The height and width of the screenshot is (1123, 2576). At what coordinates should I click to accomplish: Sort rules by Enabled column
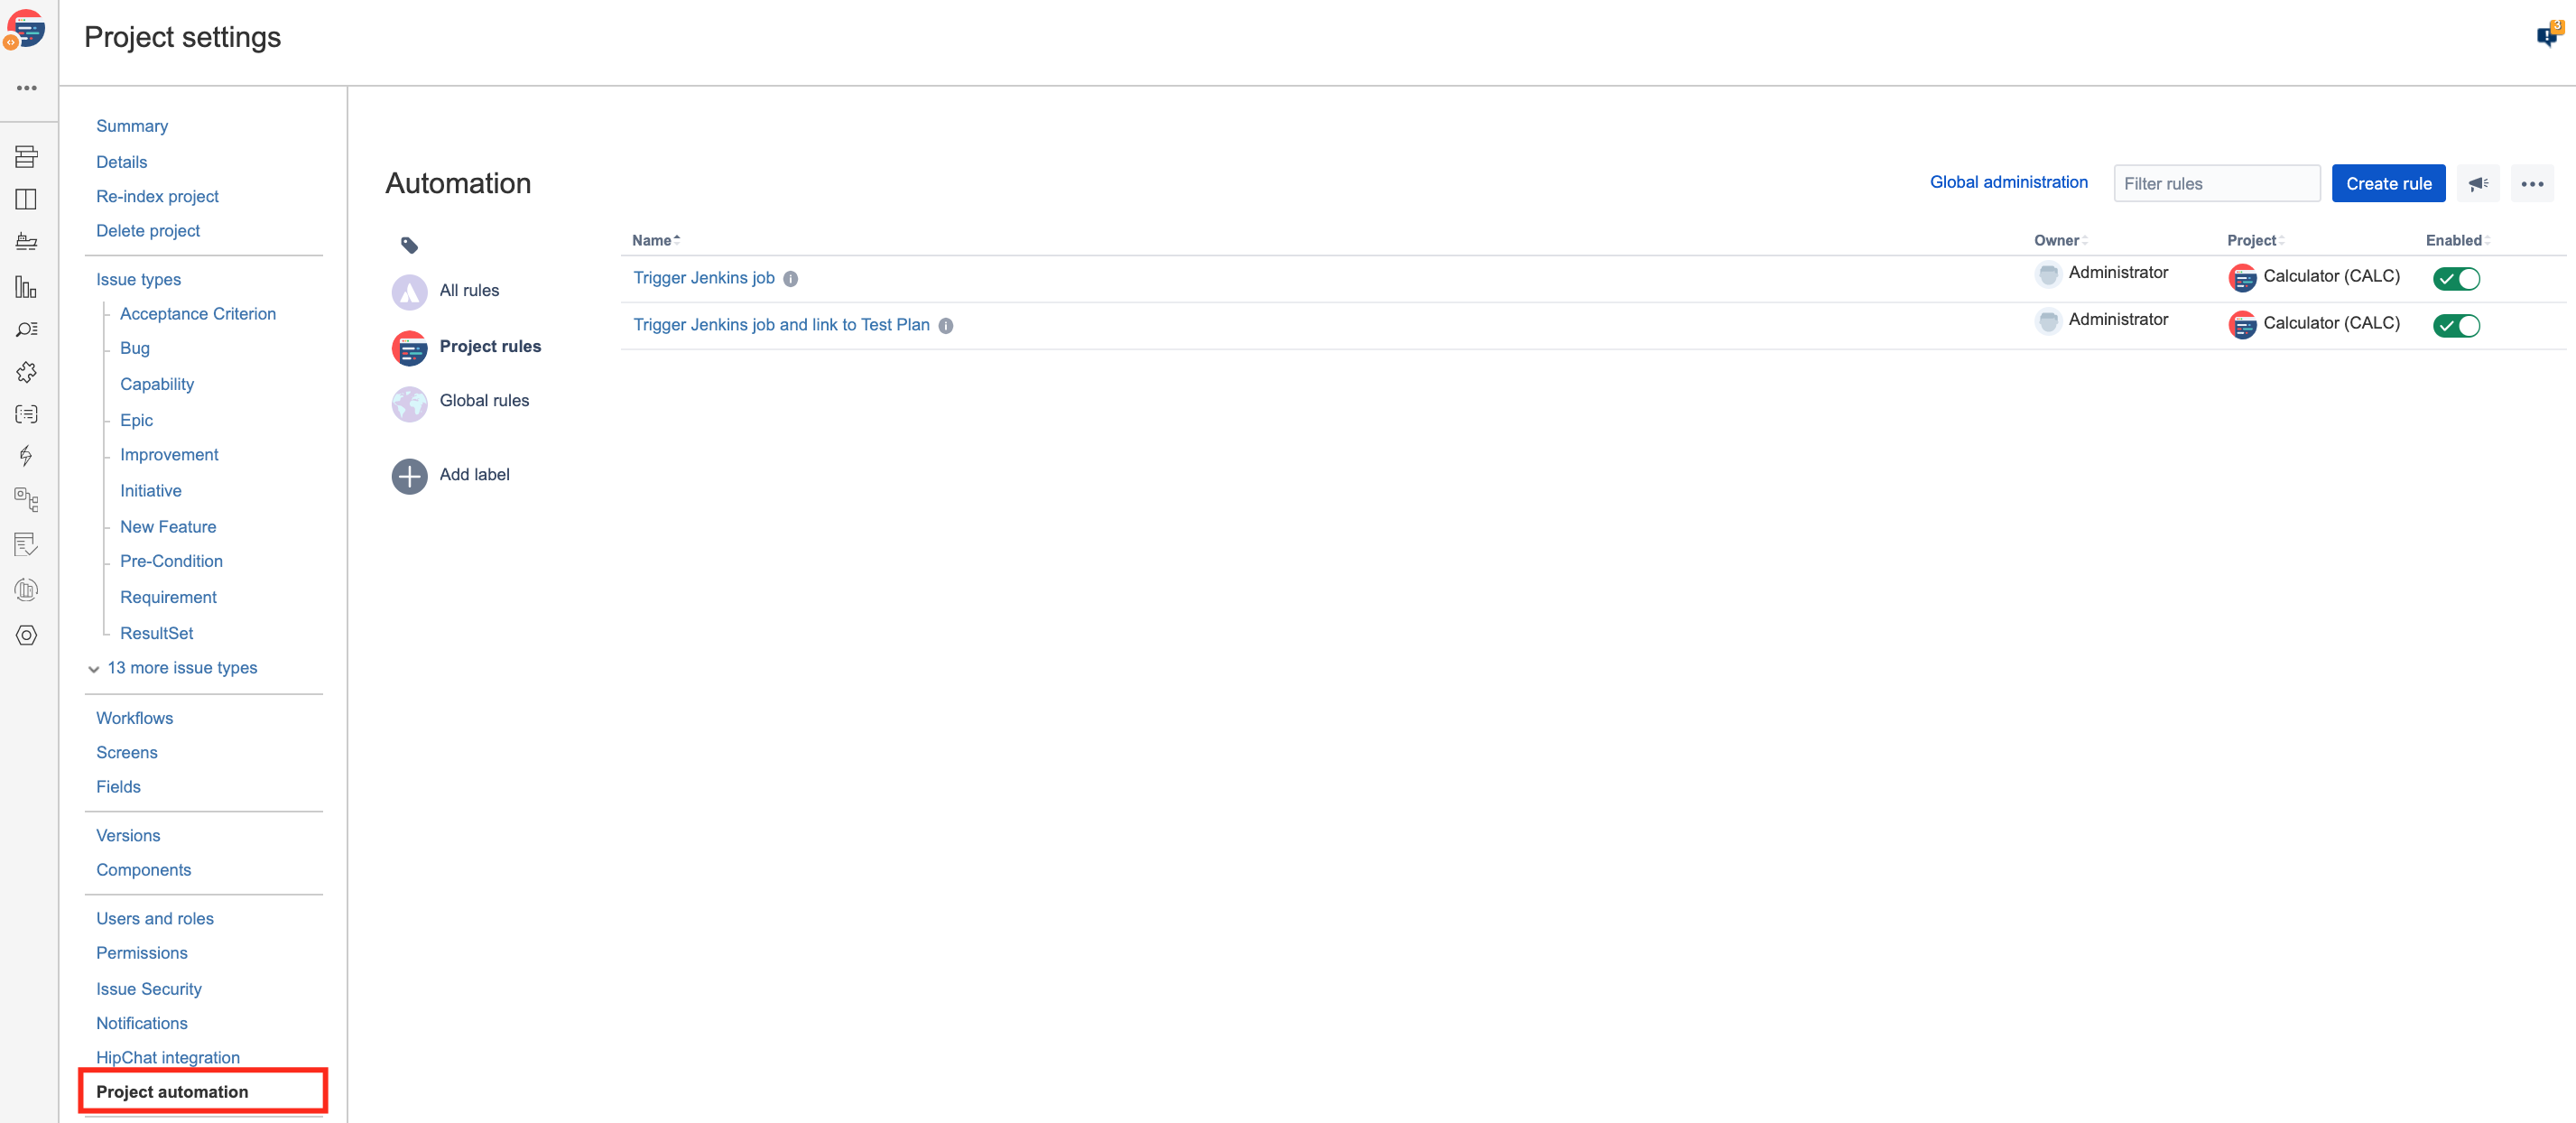(2457, 240)
